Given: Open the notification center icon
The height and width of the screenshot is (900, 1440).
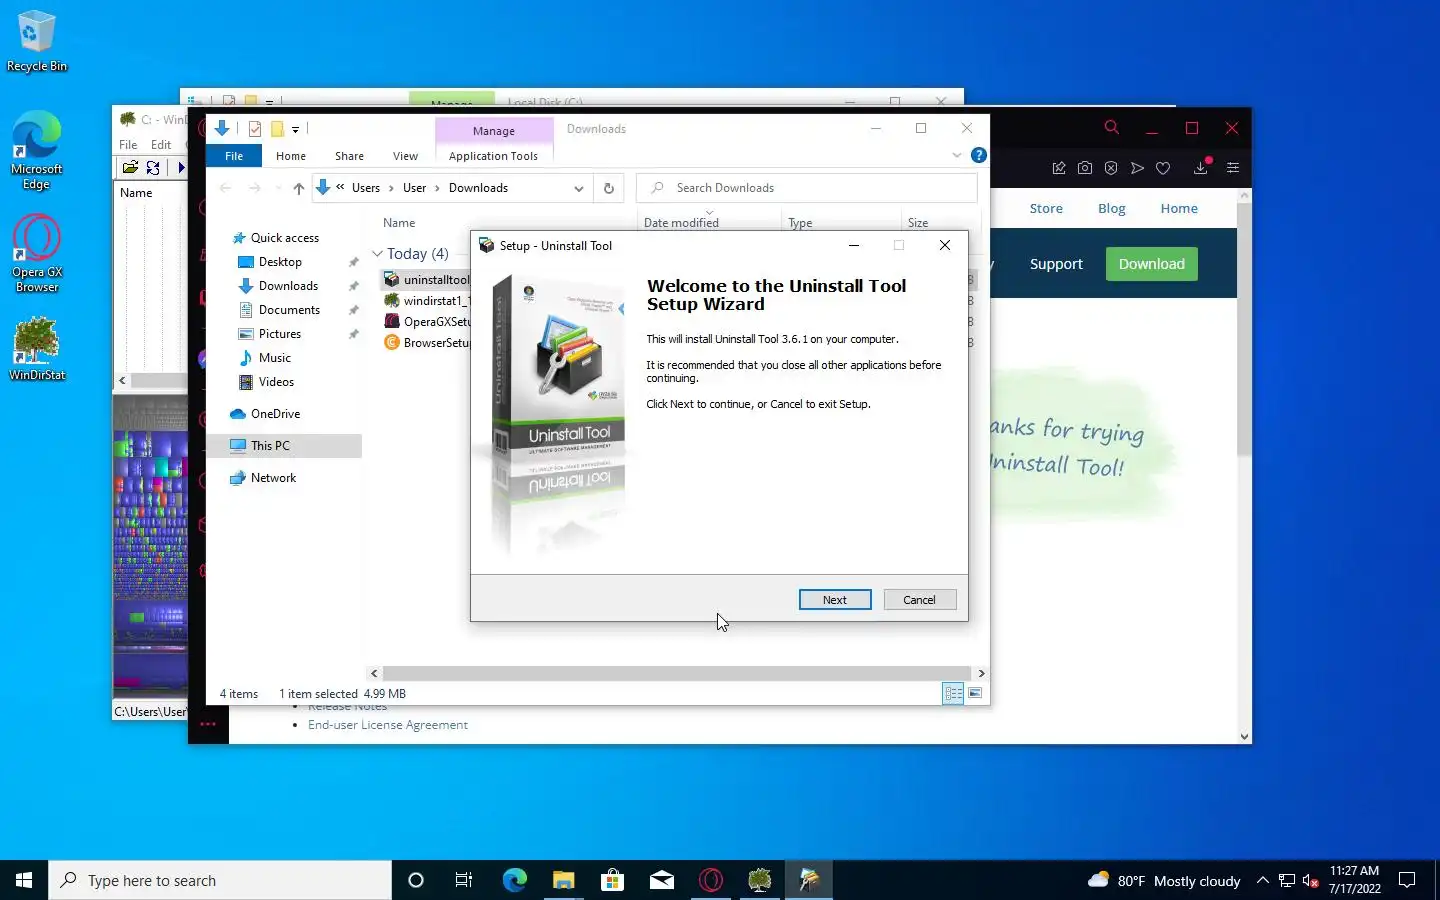Looking at the screenshot, I should (1407, 880).
